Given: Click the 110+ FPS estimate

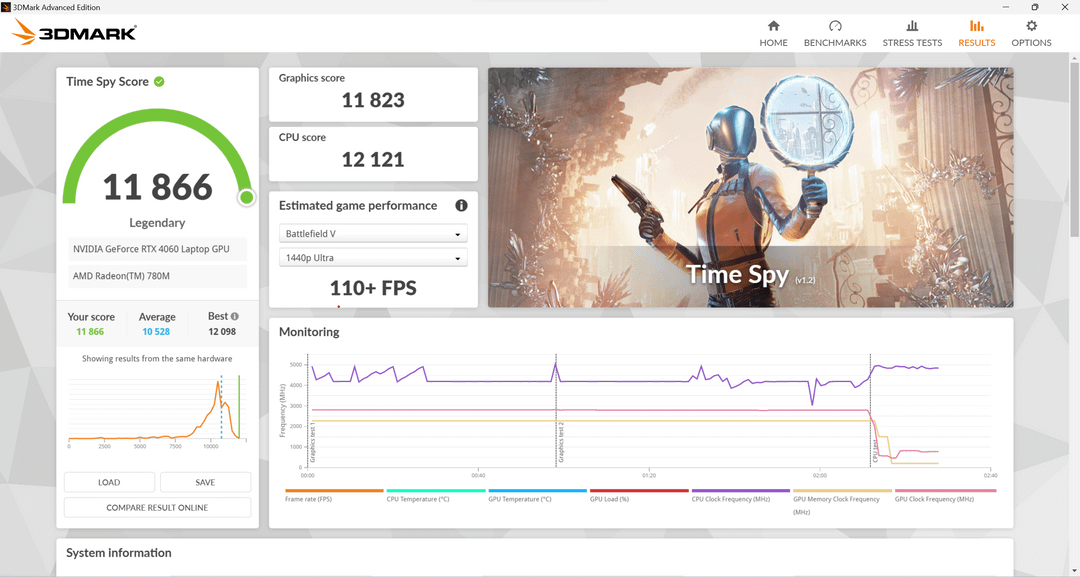Looking at the screenshot, I should 373,288.
